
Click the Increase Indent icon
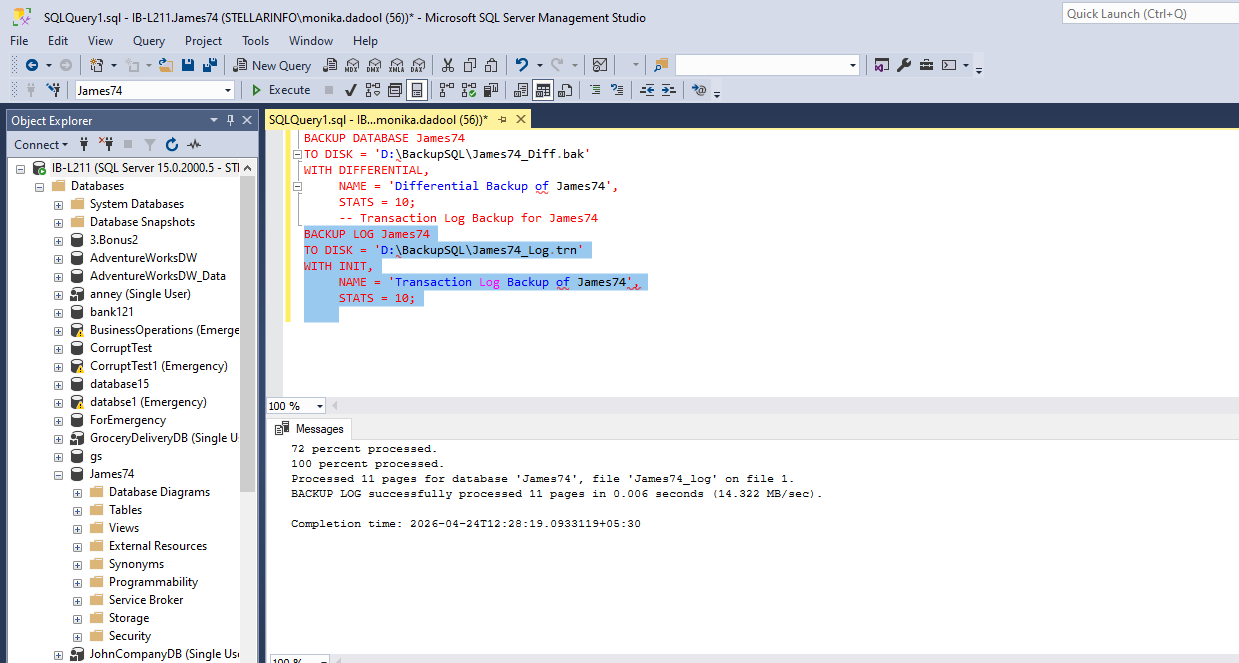(x=669, y=90)
